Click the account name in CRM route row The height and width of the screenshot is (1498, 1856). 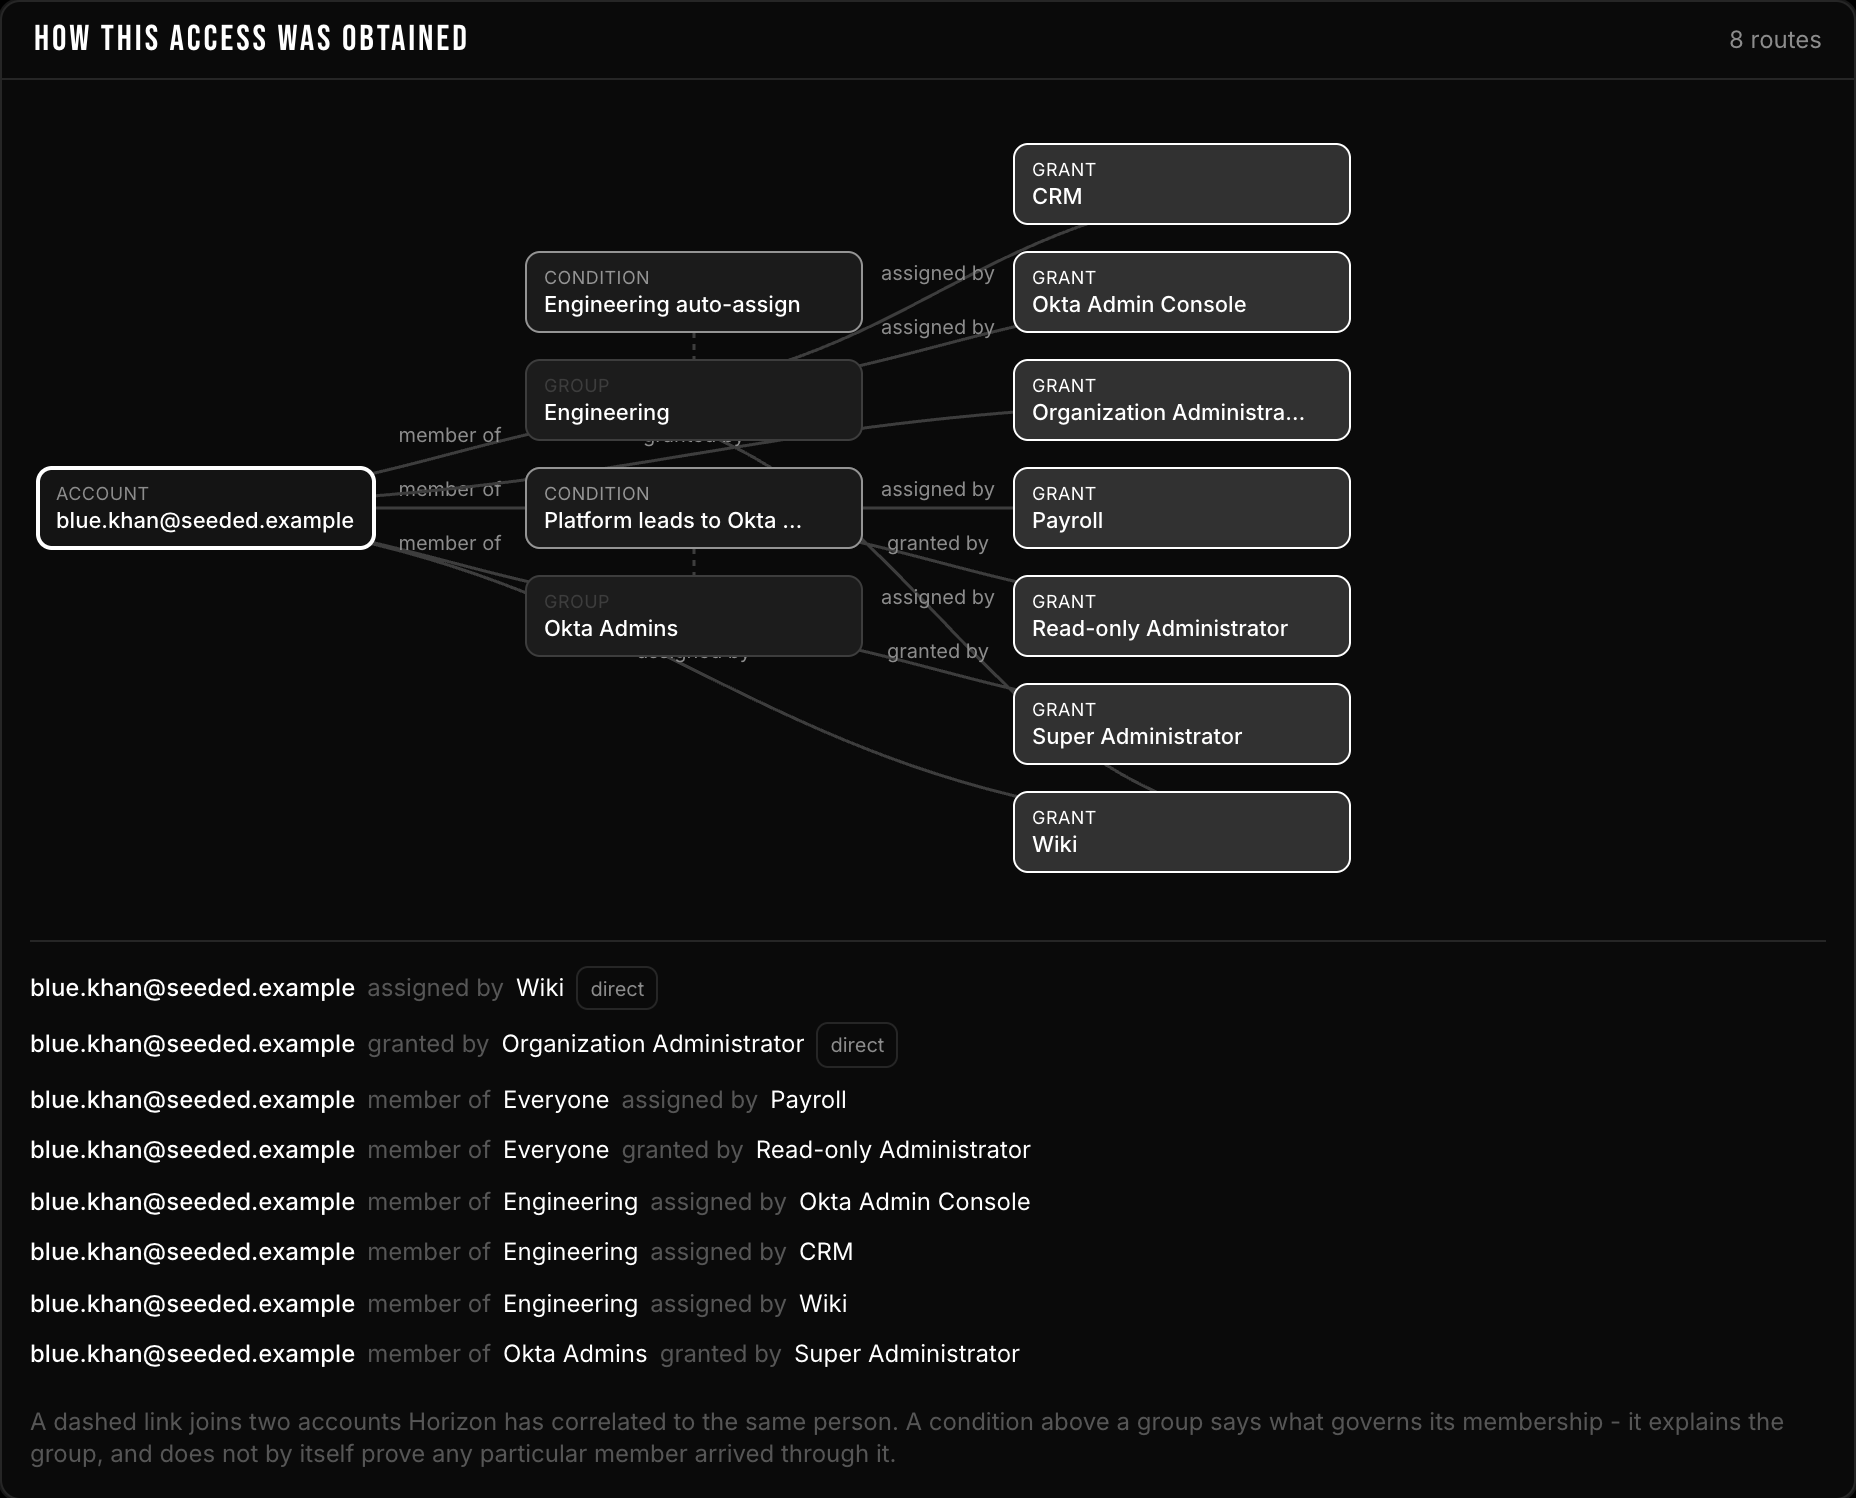click(x=192, y=1252)
